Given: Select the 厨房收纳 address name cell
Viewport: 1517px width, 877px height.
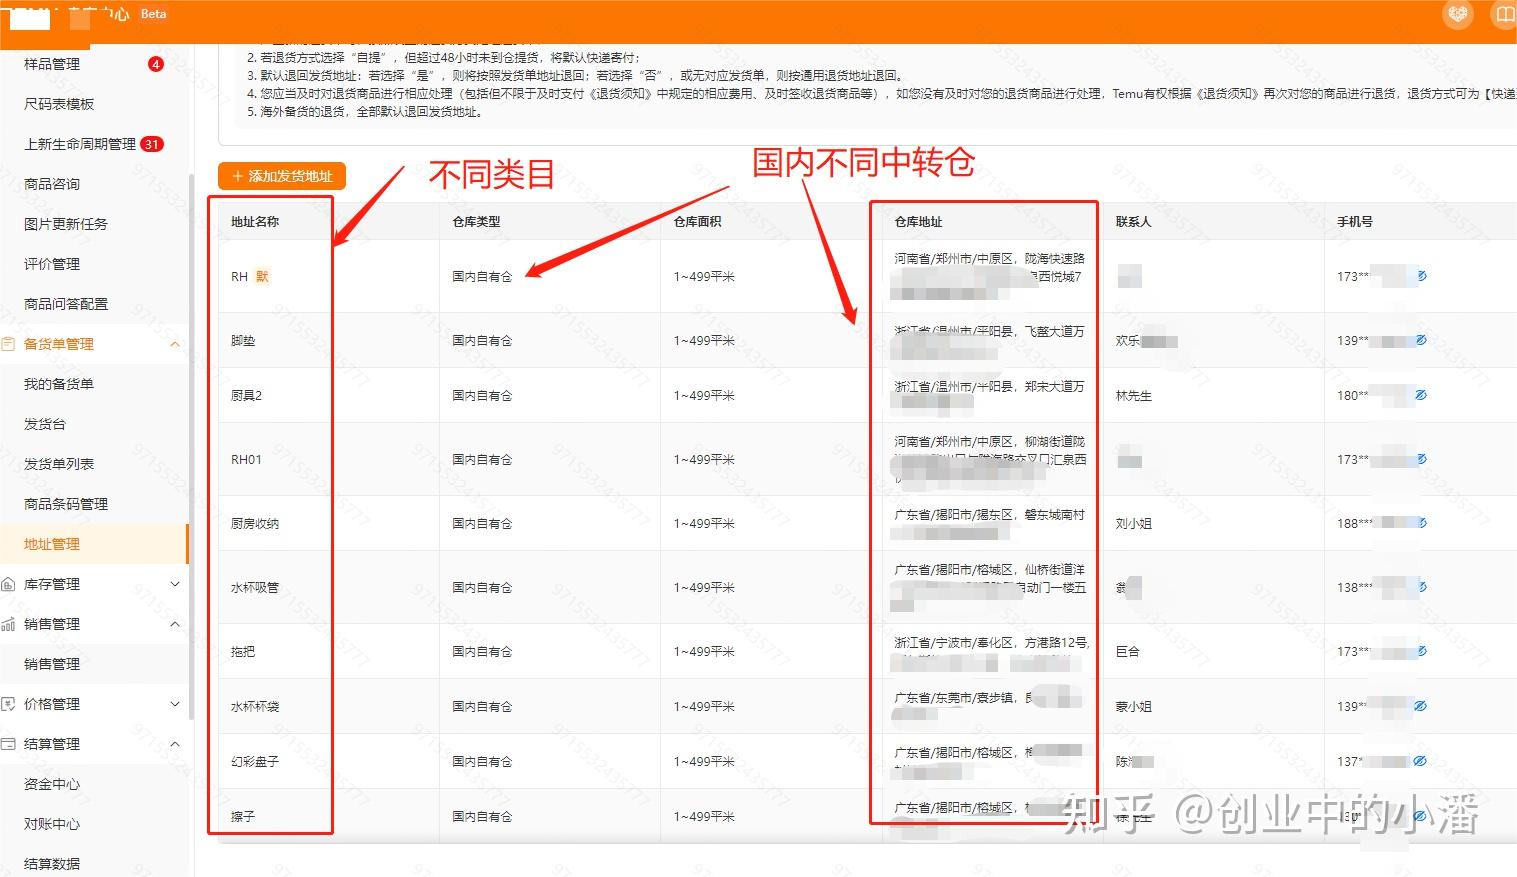Looking at the screenshot, I should 255,524.
